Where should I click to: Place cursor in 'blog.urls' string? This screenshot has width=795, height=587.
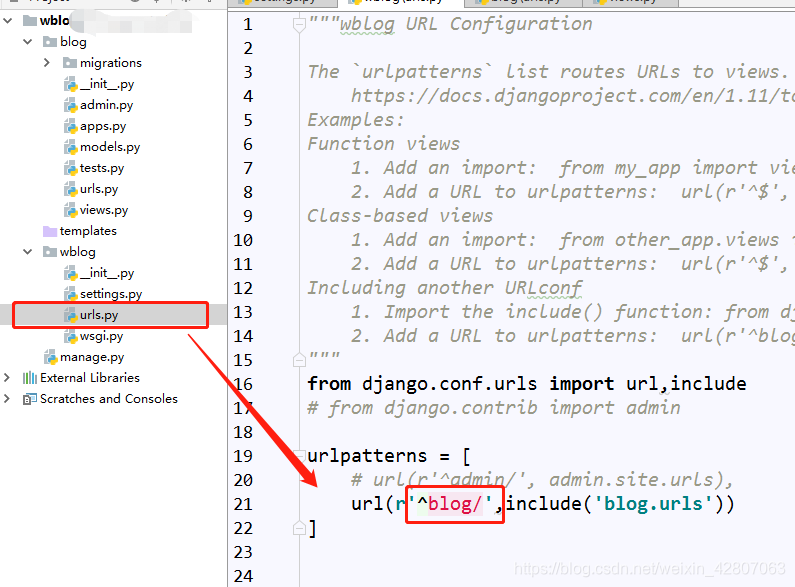pos(653,503)
